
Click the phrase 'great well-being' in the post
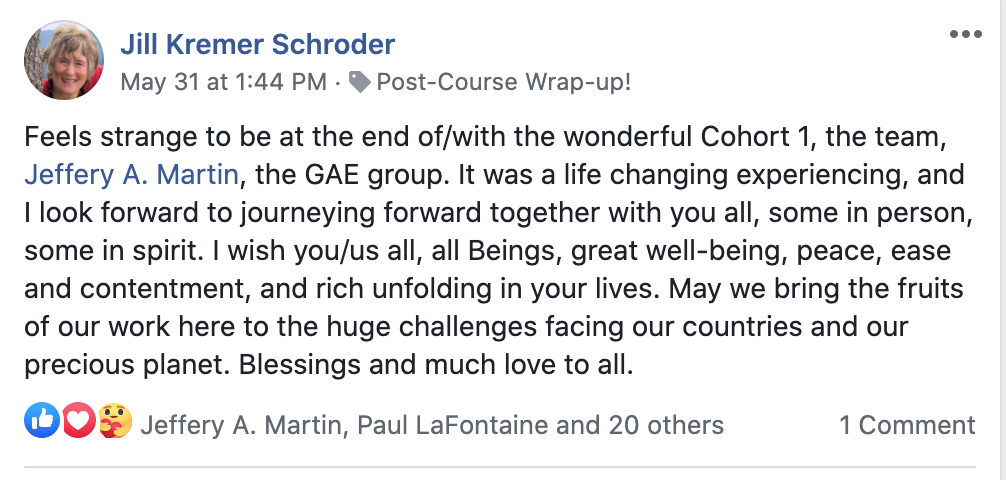[x=676, y=251]
